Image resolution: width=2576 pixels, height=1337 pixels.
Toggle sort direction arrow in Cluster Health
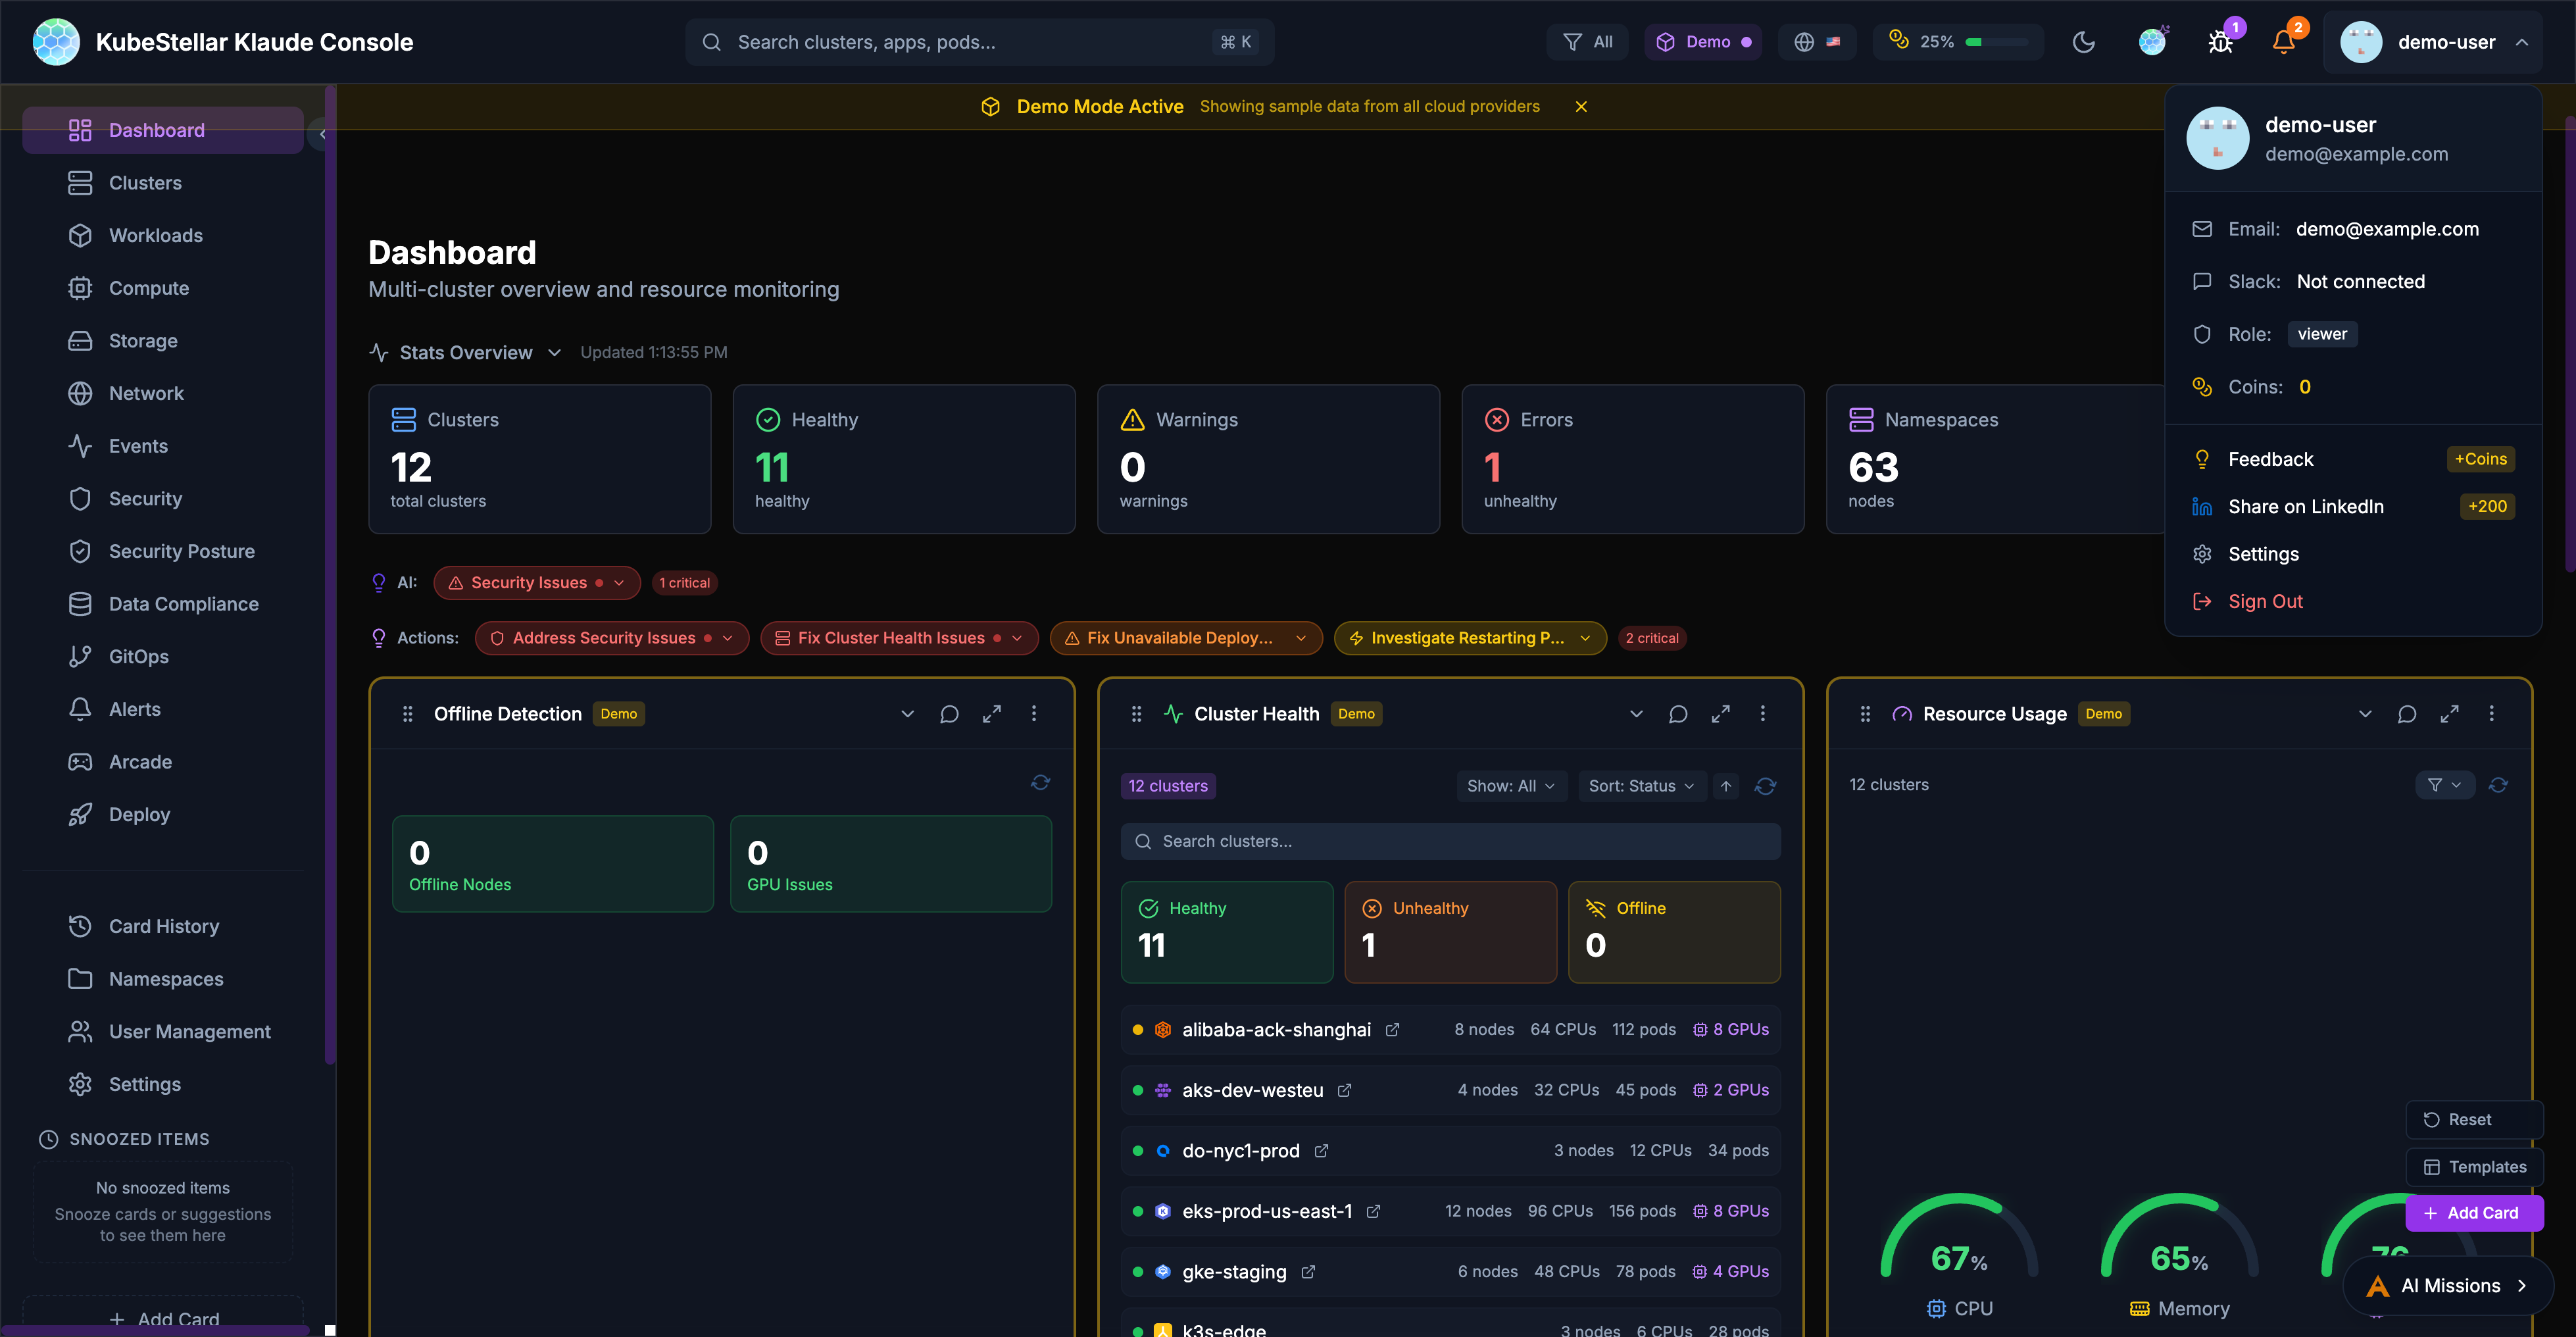(1726, 786)
